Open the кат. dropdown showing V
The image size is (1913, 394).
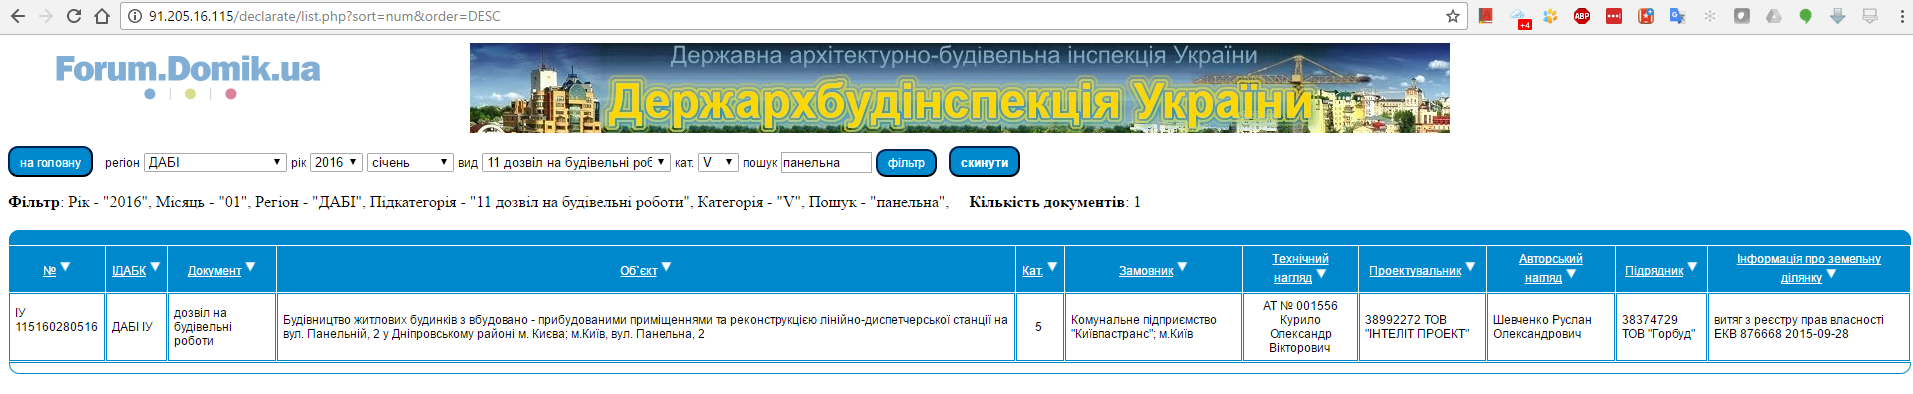pos(718,162)
